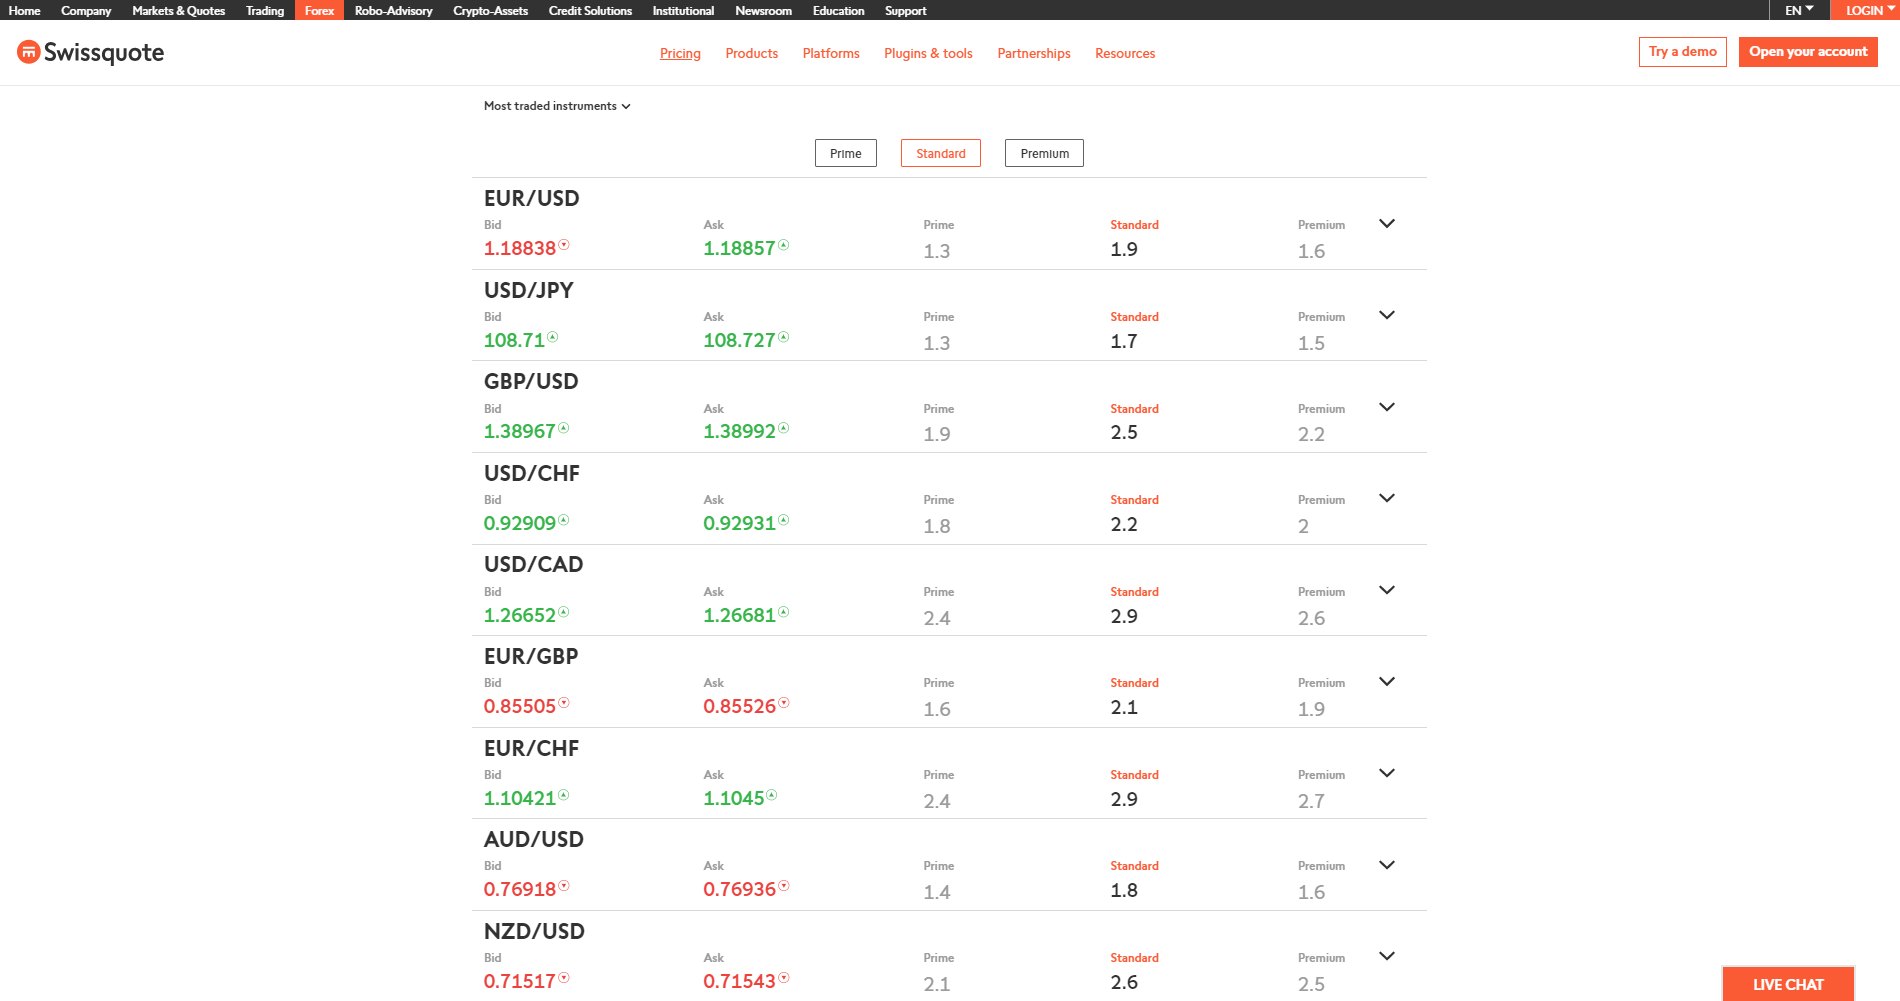
Task: Open the Plugins & tools navigation link
Action: [928, 53]
